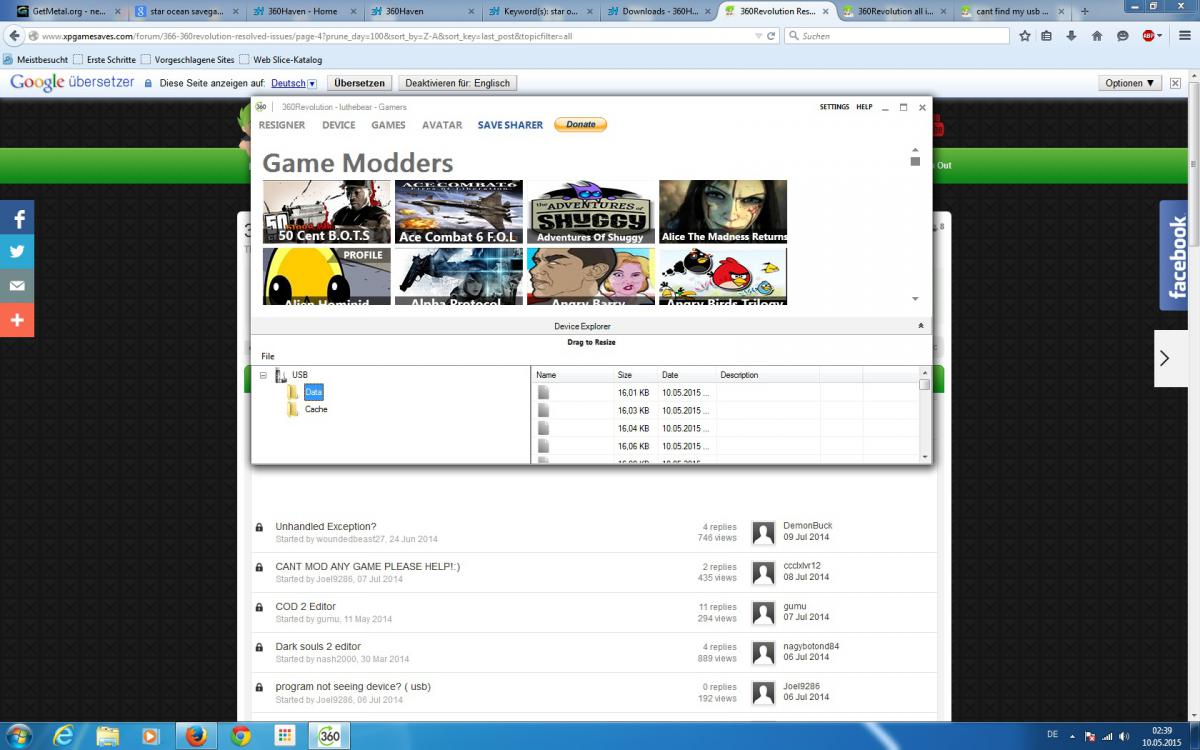Viewport: 1200px width, 750px height.
Task: Open Google Chrome from the taskbar
Action: click(240, 736)
